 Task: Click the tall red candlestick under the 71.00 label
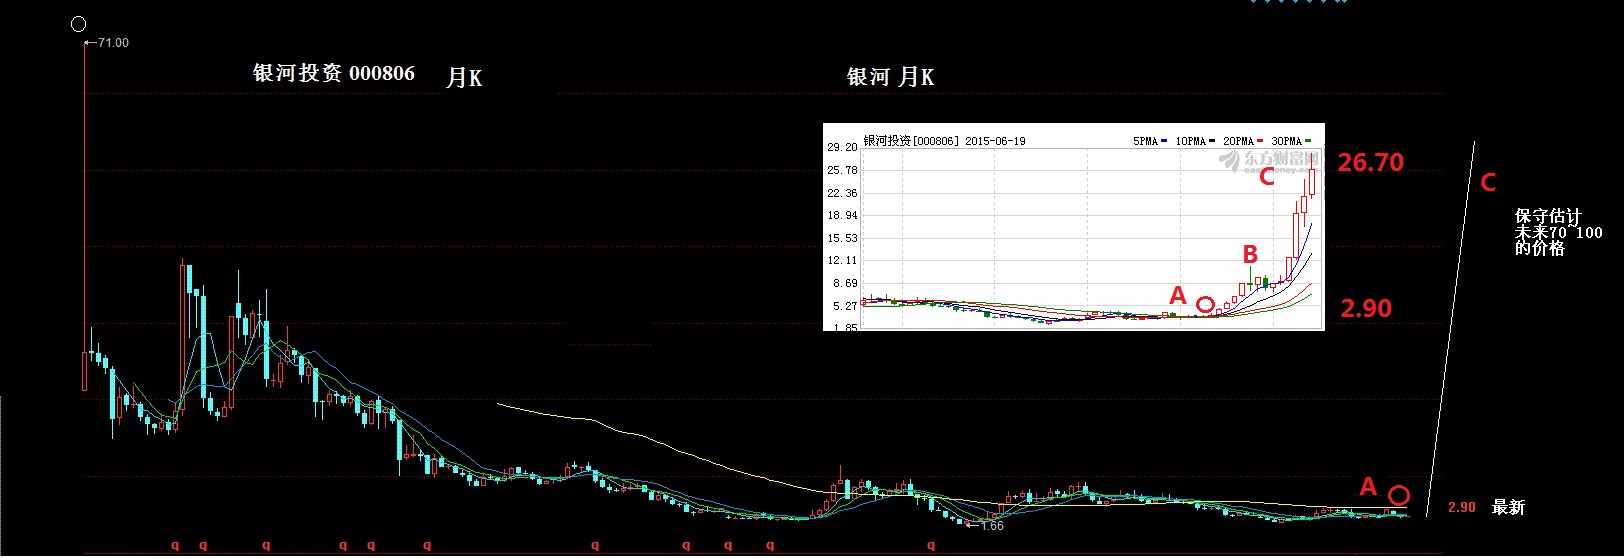tap(84, 215)
